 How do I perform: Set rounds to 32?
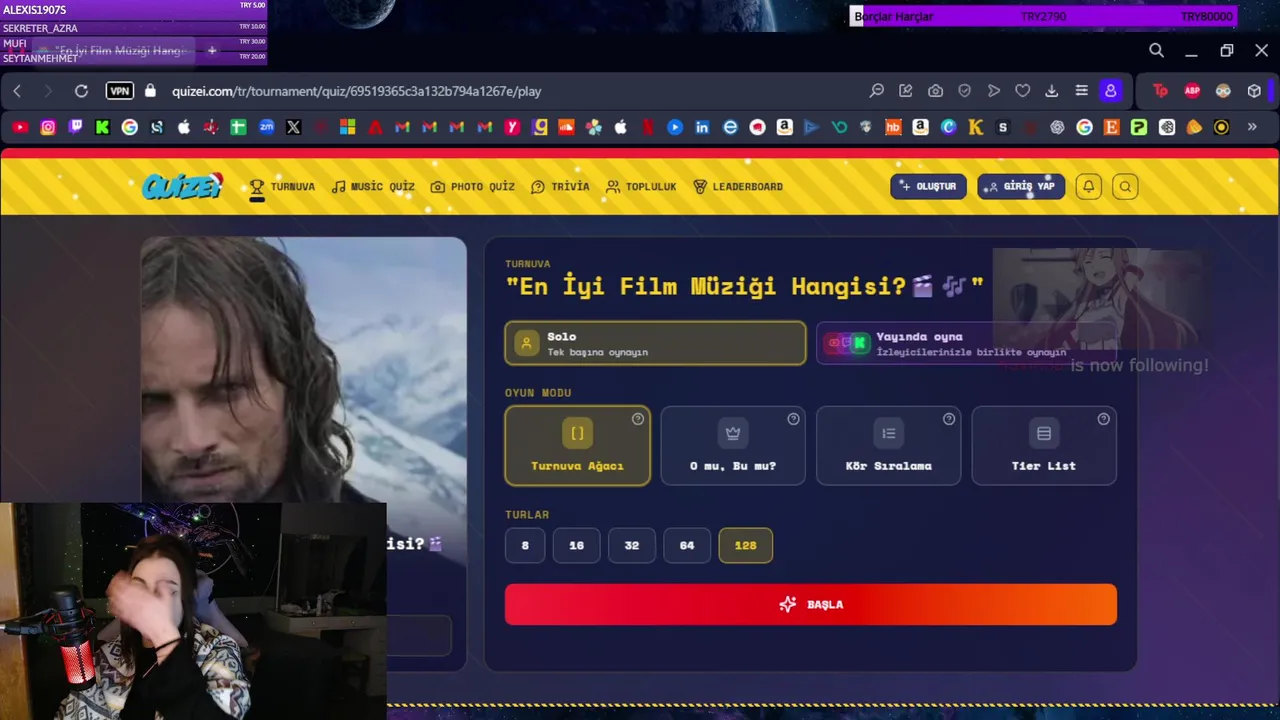[x=631, y=545]
